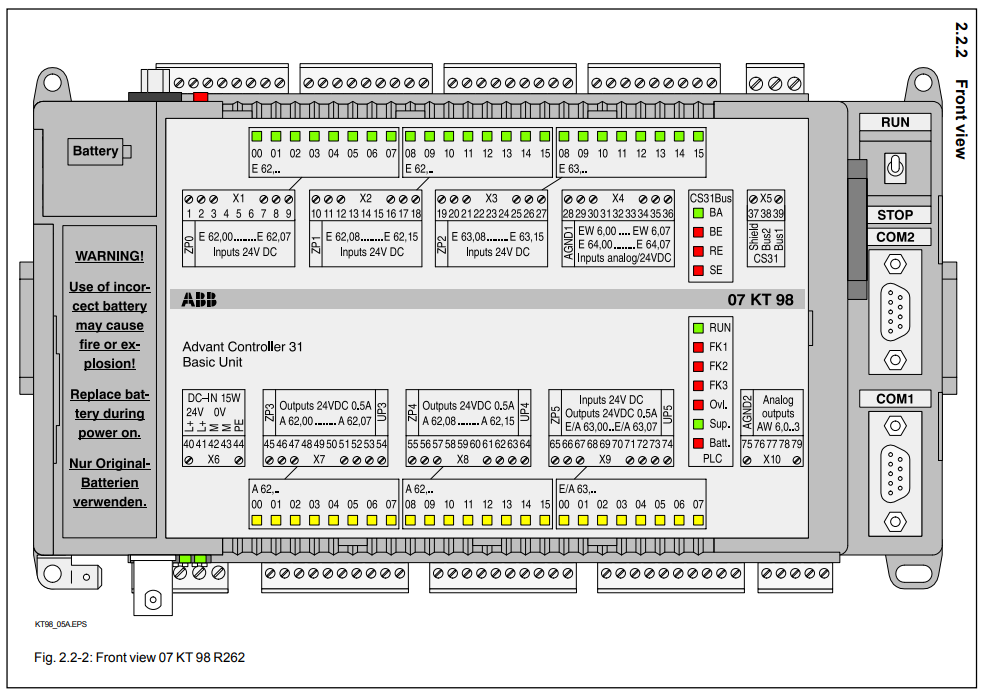This screenshot has height=695, width=984.
Task: Select the COM2 serial port connector
Action: pyautogui.click(x=896, y=309)
